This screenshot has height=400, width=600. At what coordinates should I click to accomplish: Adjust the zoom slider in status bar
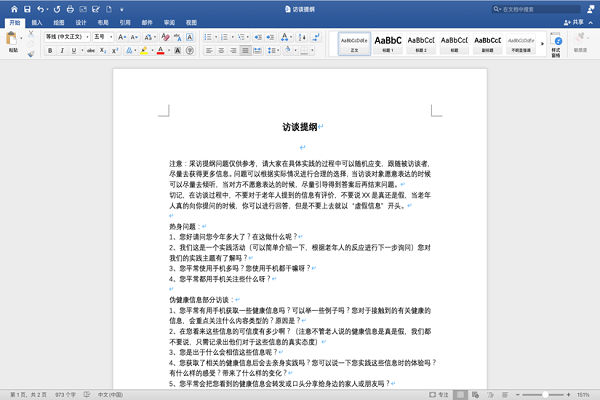(x=539, y=394)
